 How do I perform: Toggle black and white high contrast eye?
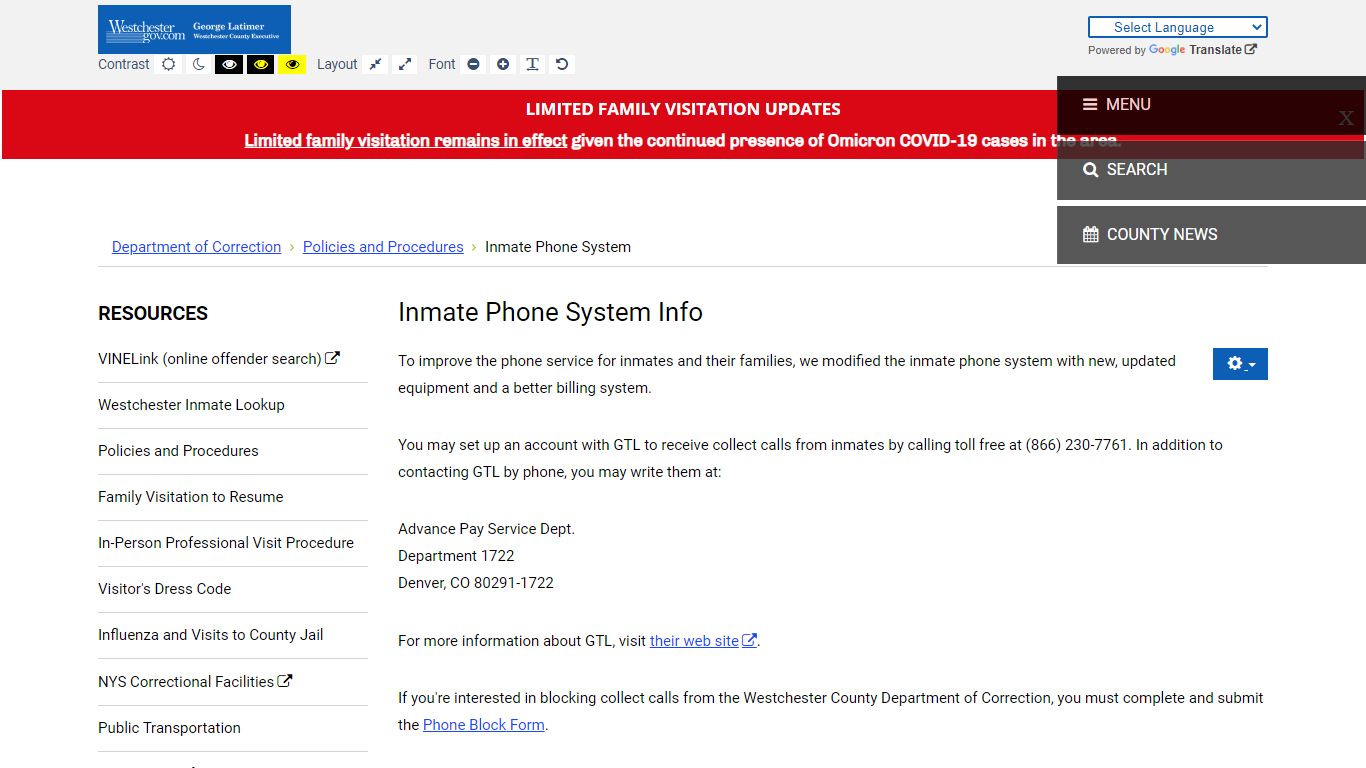pos(229,64)
